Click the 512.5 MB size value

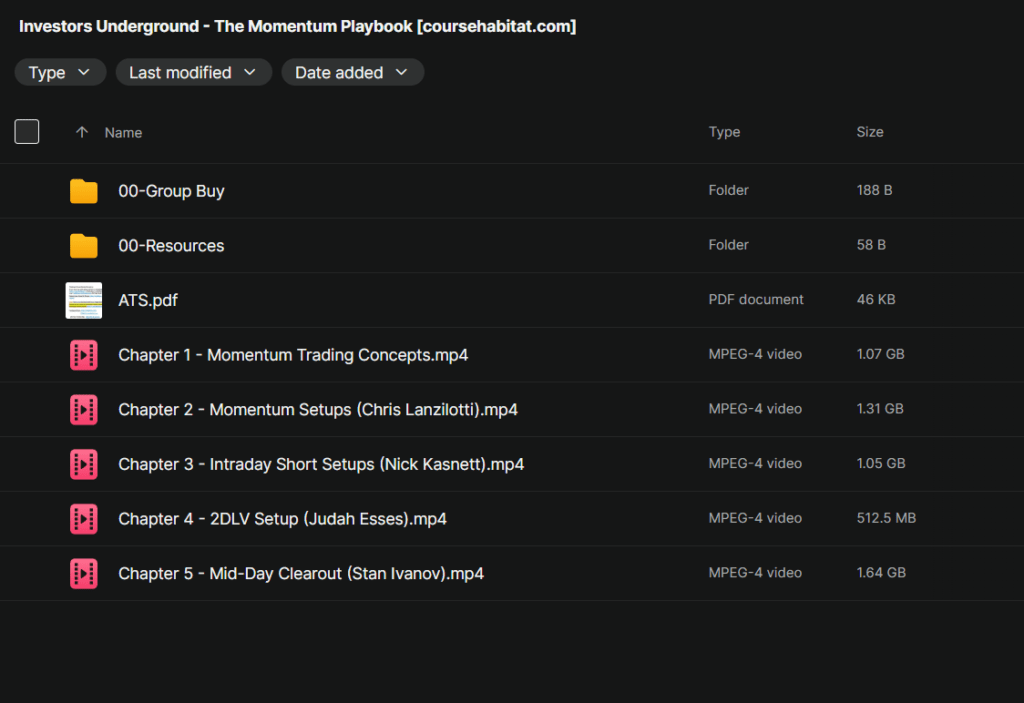[886, 518]
